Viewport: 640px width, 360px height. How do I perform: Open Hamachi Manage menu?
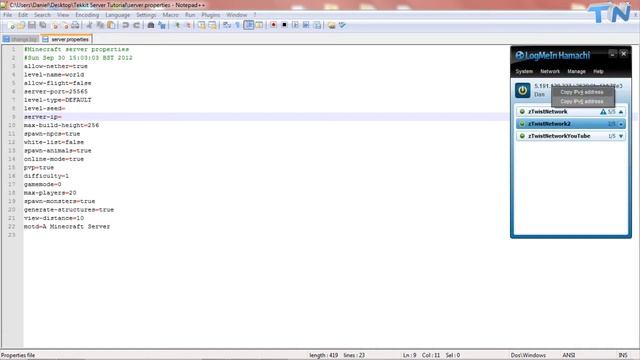click(576, 71)
